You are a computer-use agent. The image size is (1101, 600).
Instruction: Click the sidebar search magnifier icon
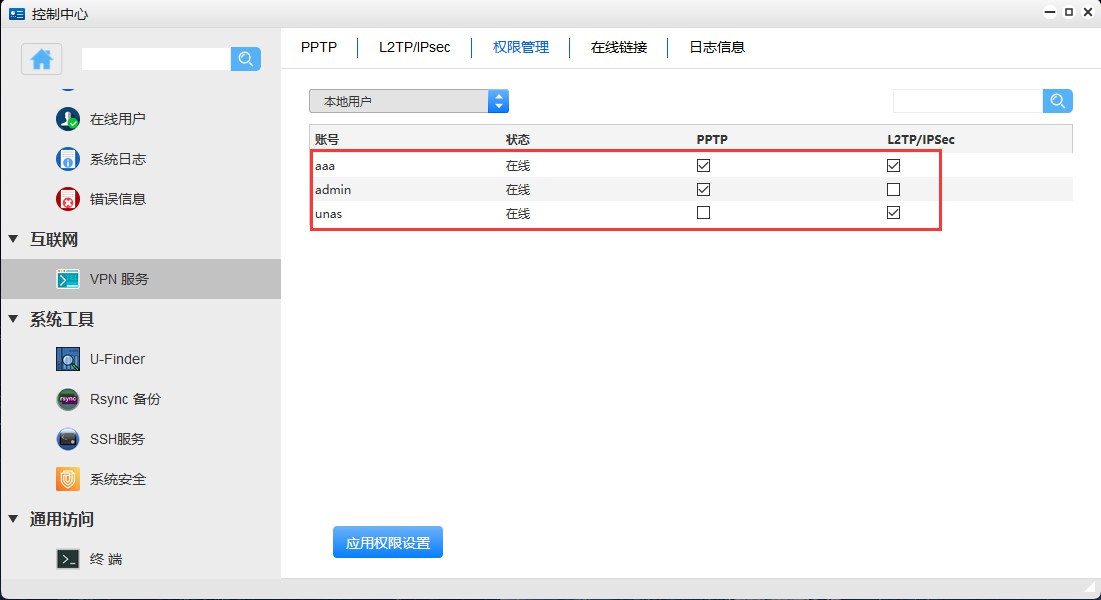click(x=245, y=59)
